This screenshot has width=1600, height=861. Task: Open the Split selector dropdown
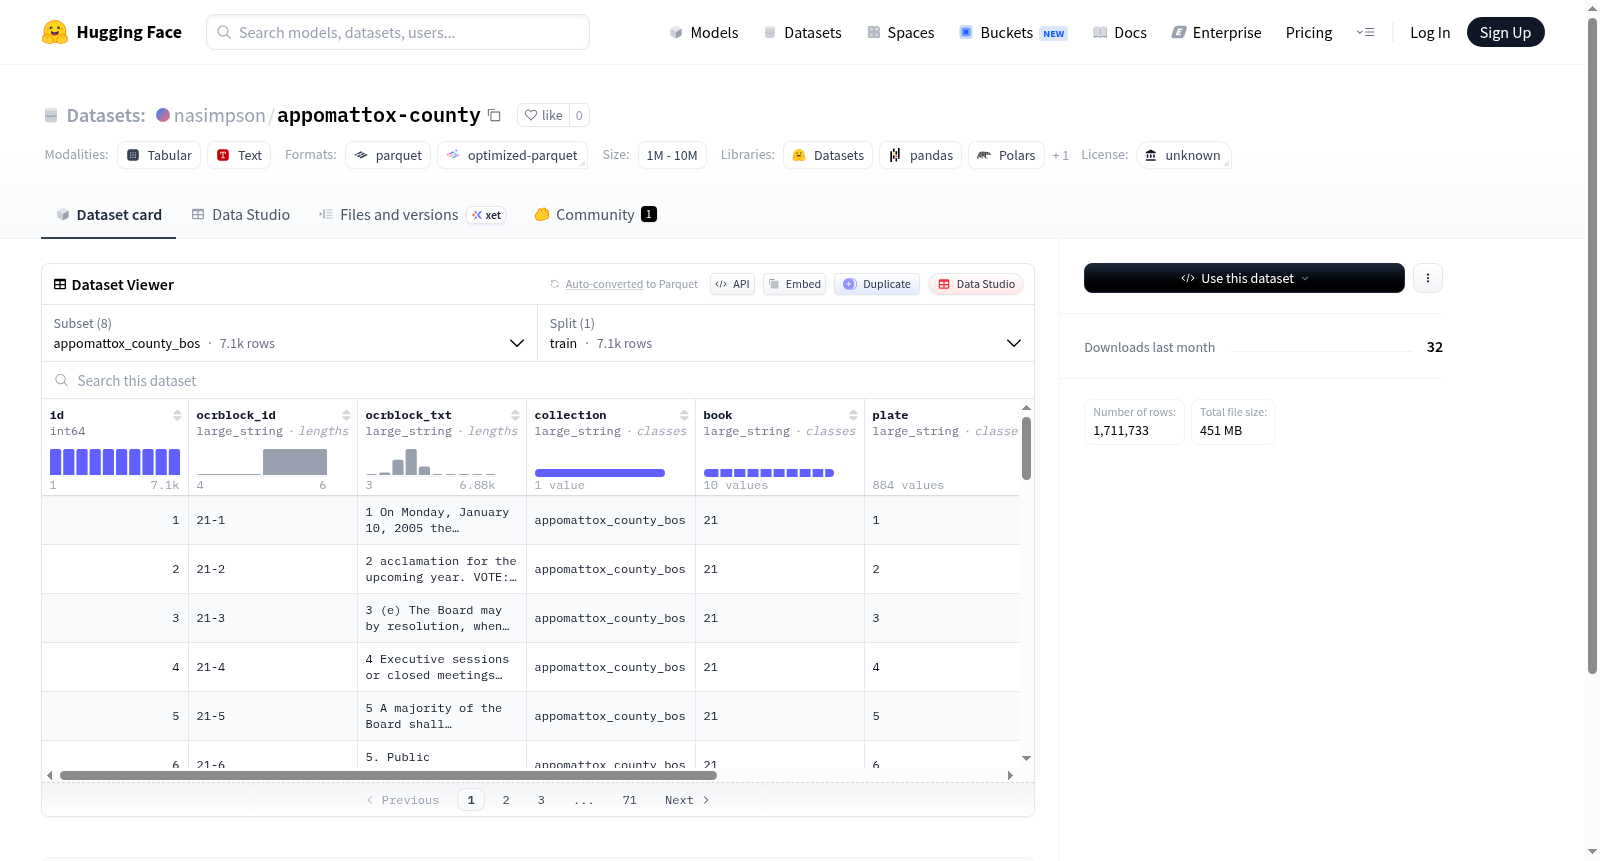point(785,333)
